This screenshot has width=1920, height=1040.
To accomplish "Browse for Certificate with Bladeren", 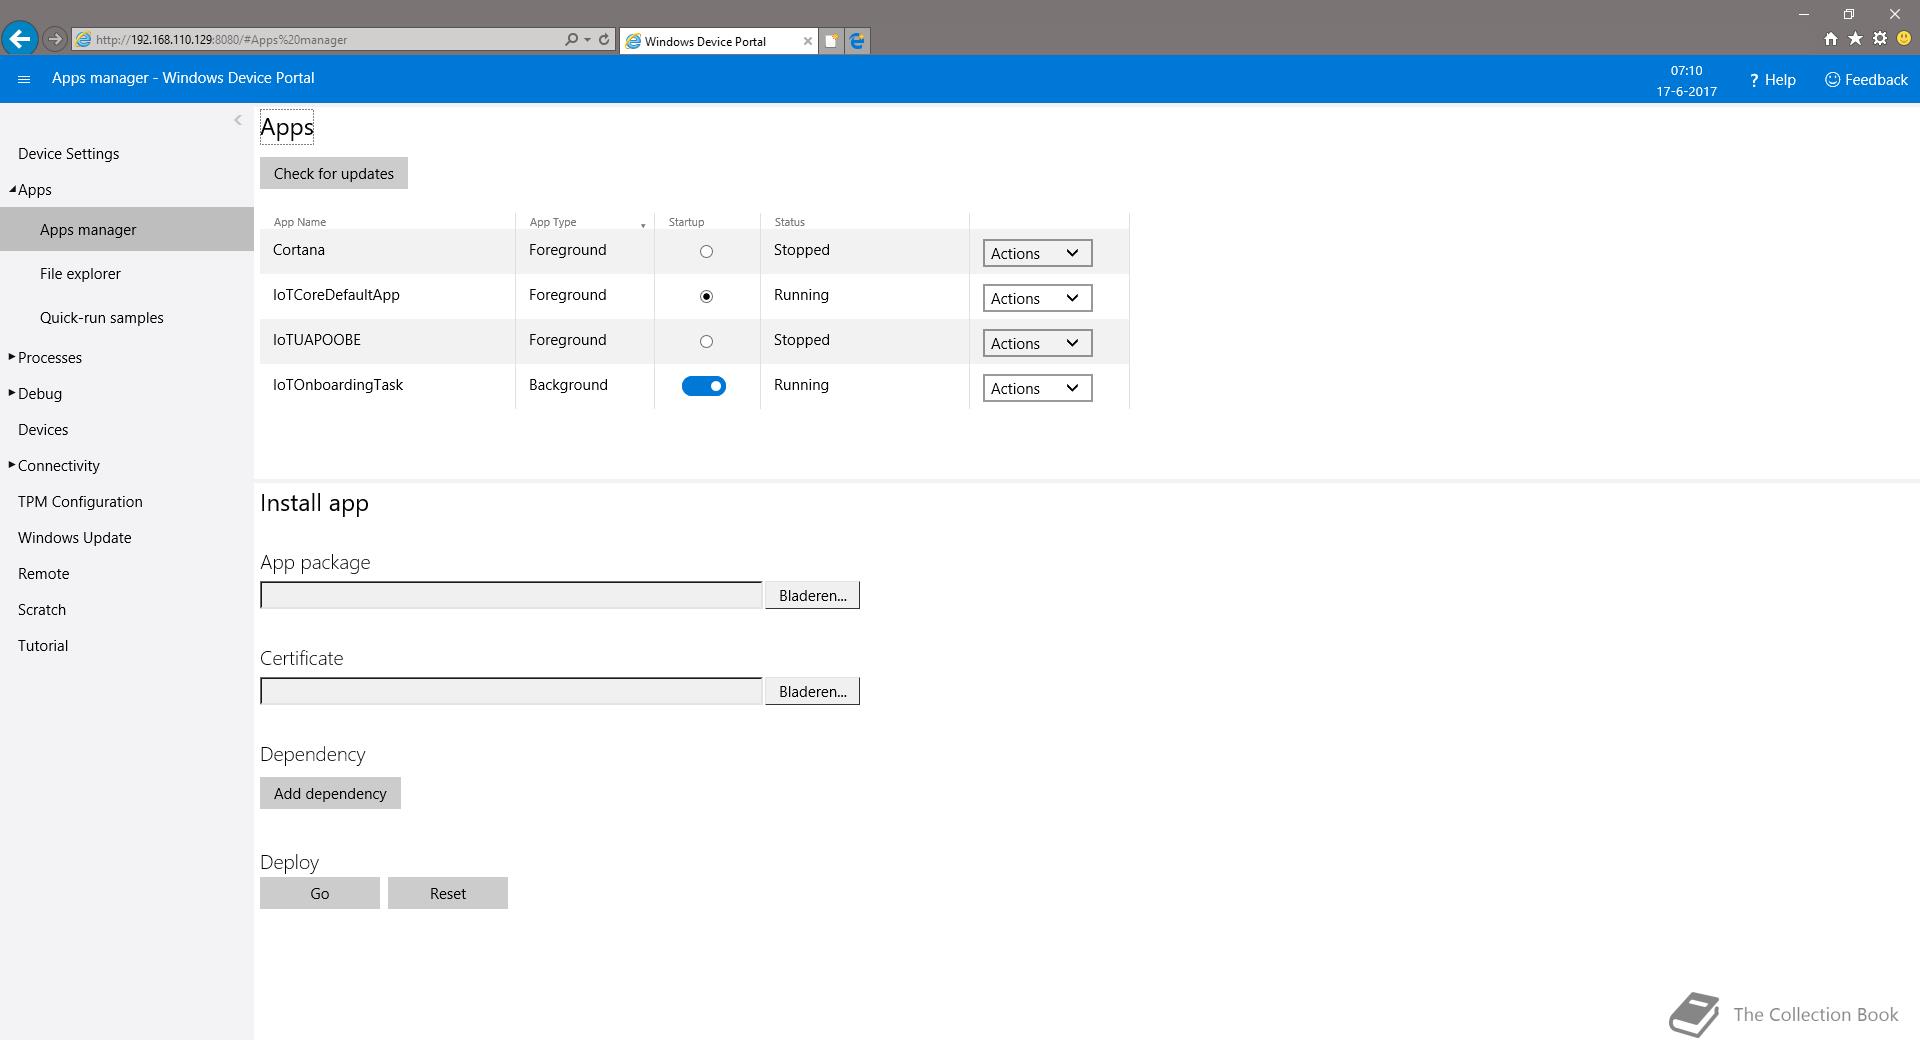I will pos(812,691).
